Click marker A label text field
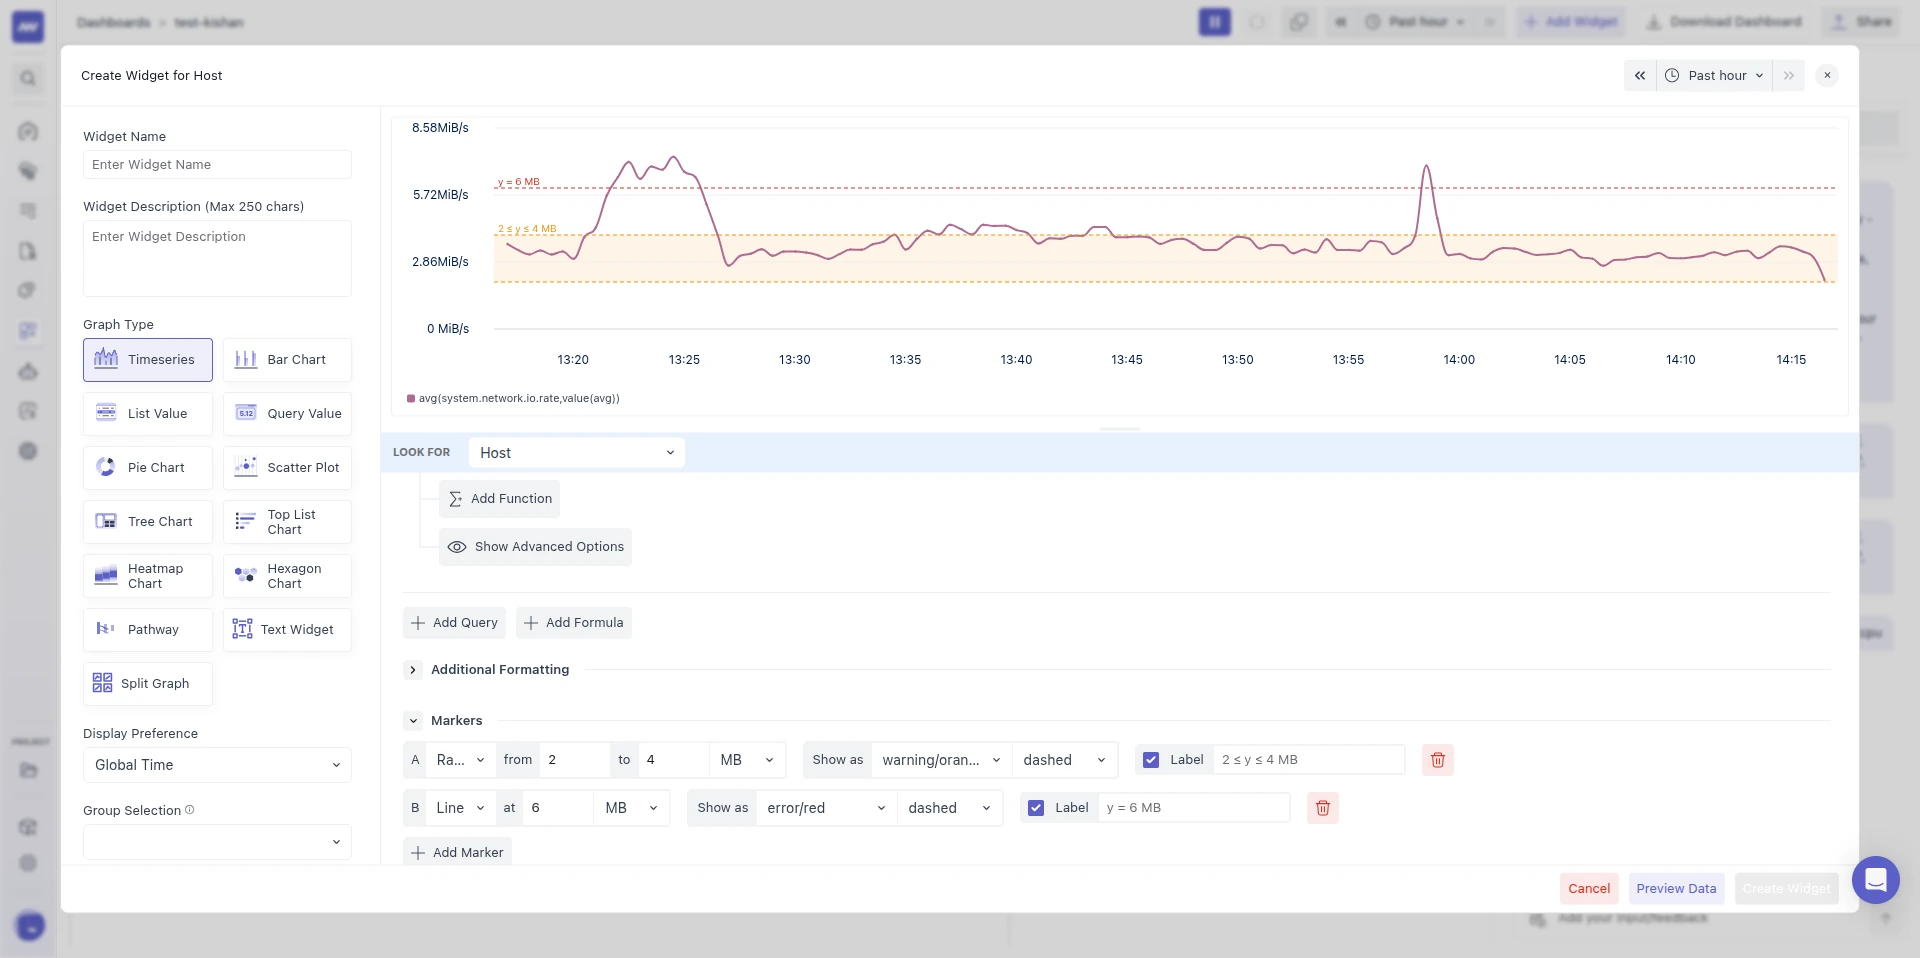Screen dimensions: 1920x958 tap(1308, 760)
